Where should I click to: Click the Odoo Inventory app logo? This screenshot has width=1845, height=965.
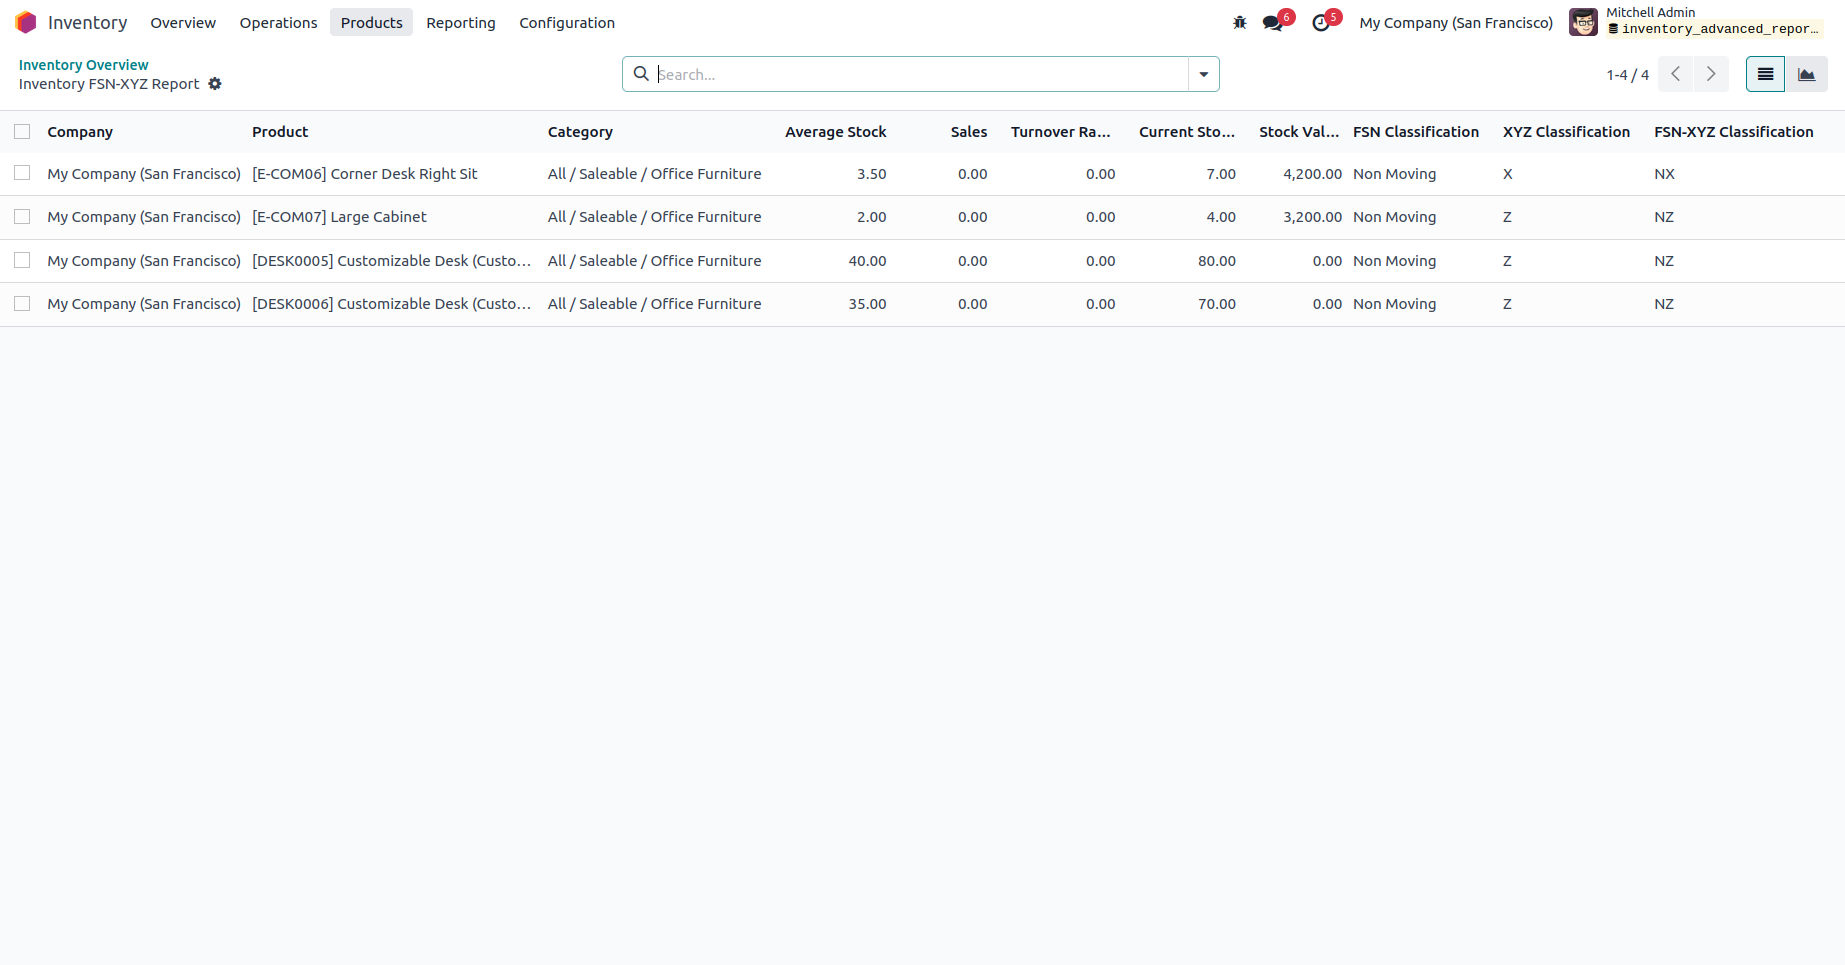pyautogui.click(x=26, y=23)
